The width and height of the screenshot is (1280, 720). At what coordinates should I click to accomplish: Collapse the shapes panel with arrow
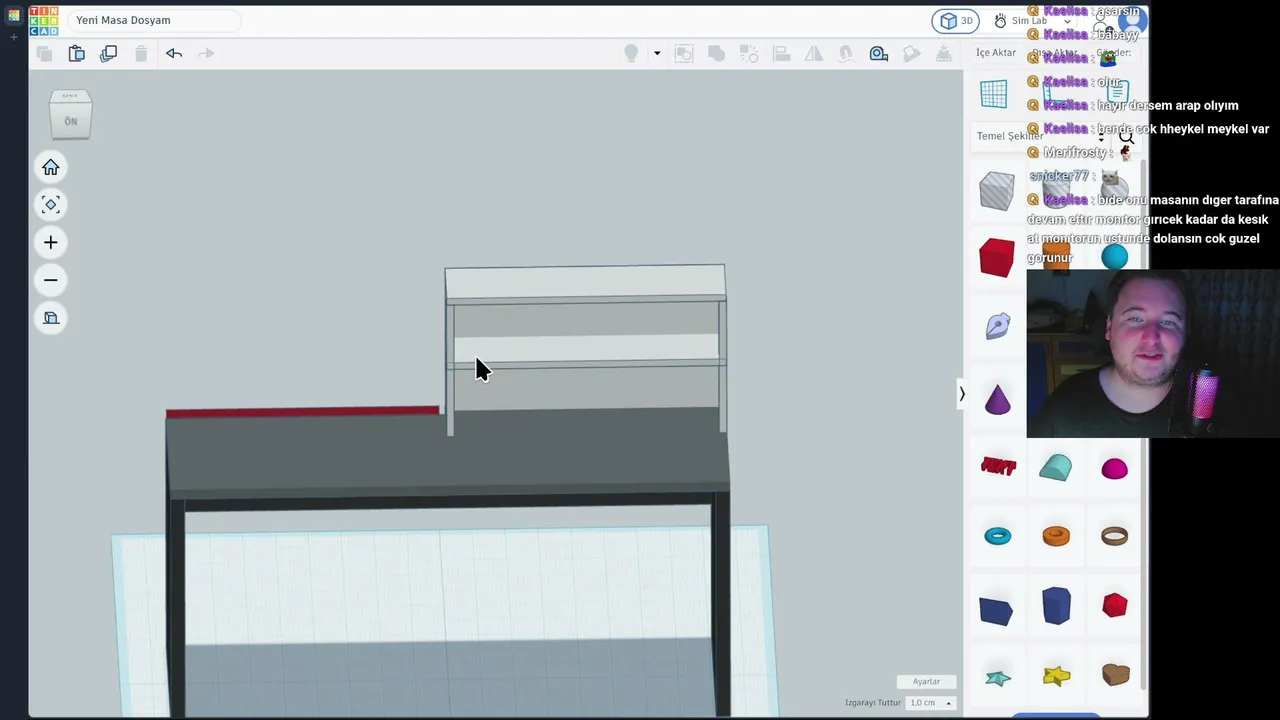click(x=962, y=394)
